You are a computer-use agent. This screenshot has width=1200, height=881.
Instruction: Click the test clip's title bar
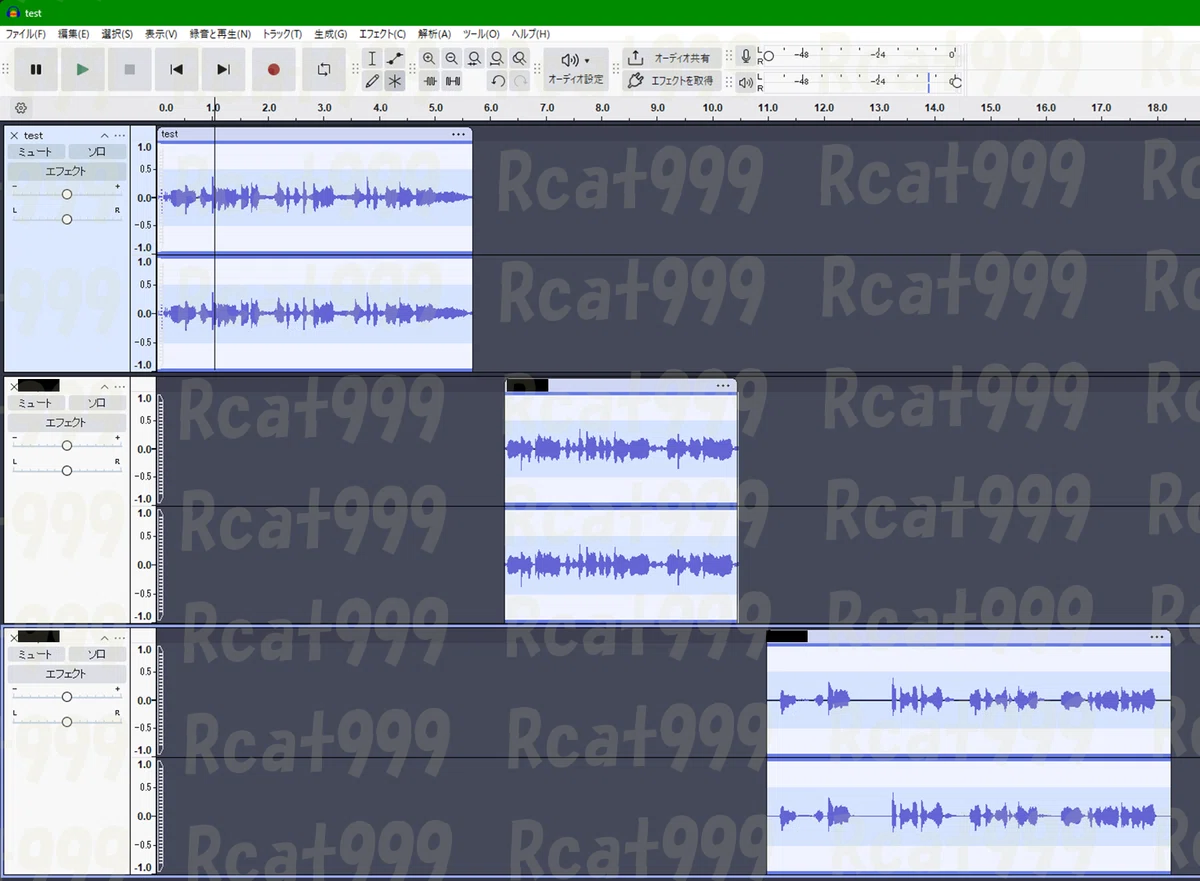(x=315, y=134)
